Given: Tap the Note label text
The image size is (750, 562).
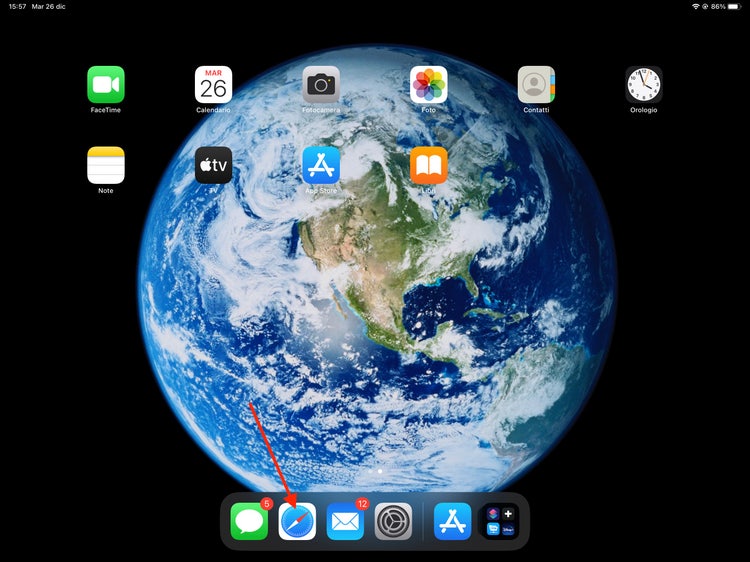Looking at the screenshot, I should point(106,190).
